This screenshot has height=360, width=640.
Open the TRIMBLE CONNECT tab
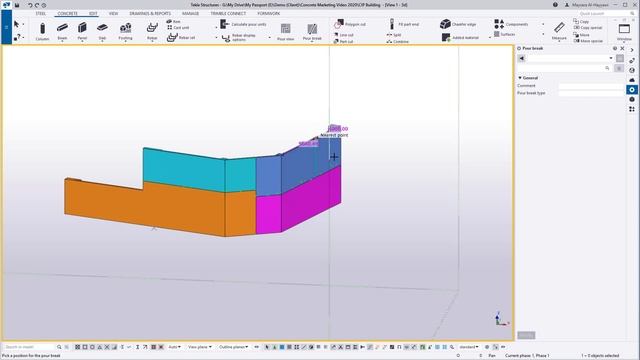point(228,13)
